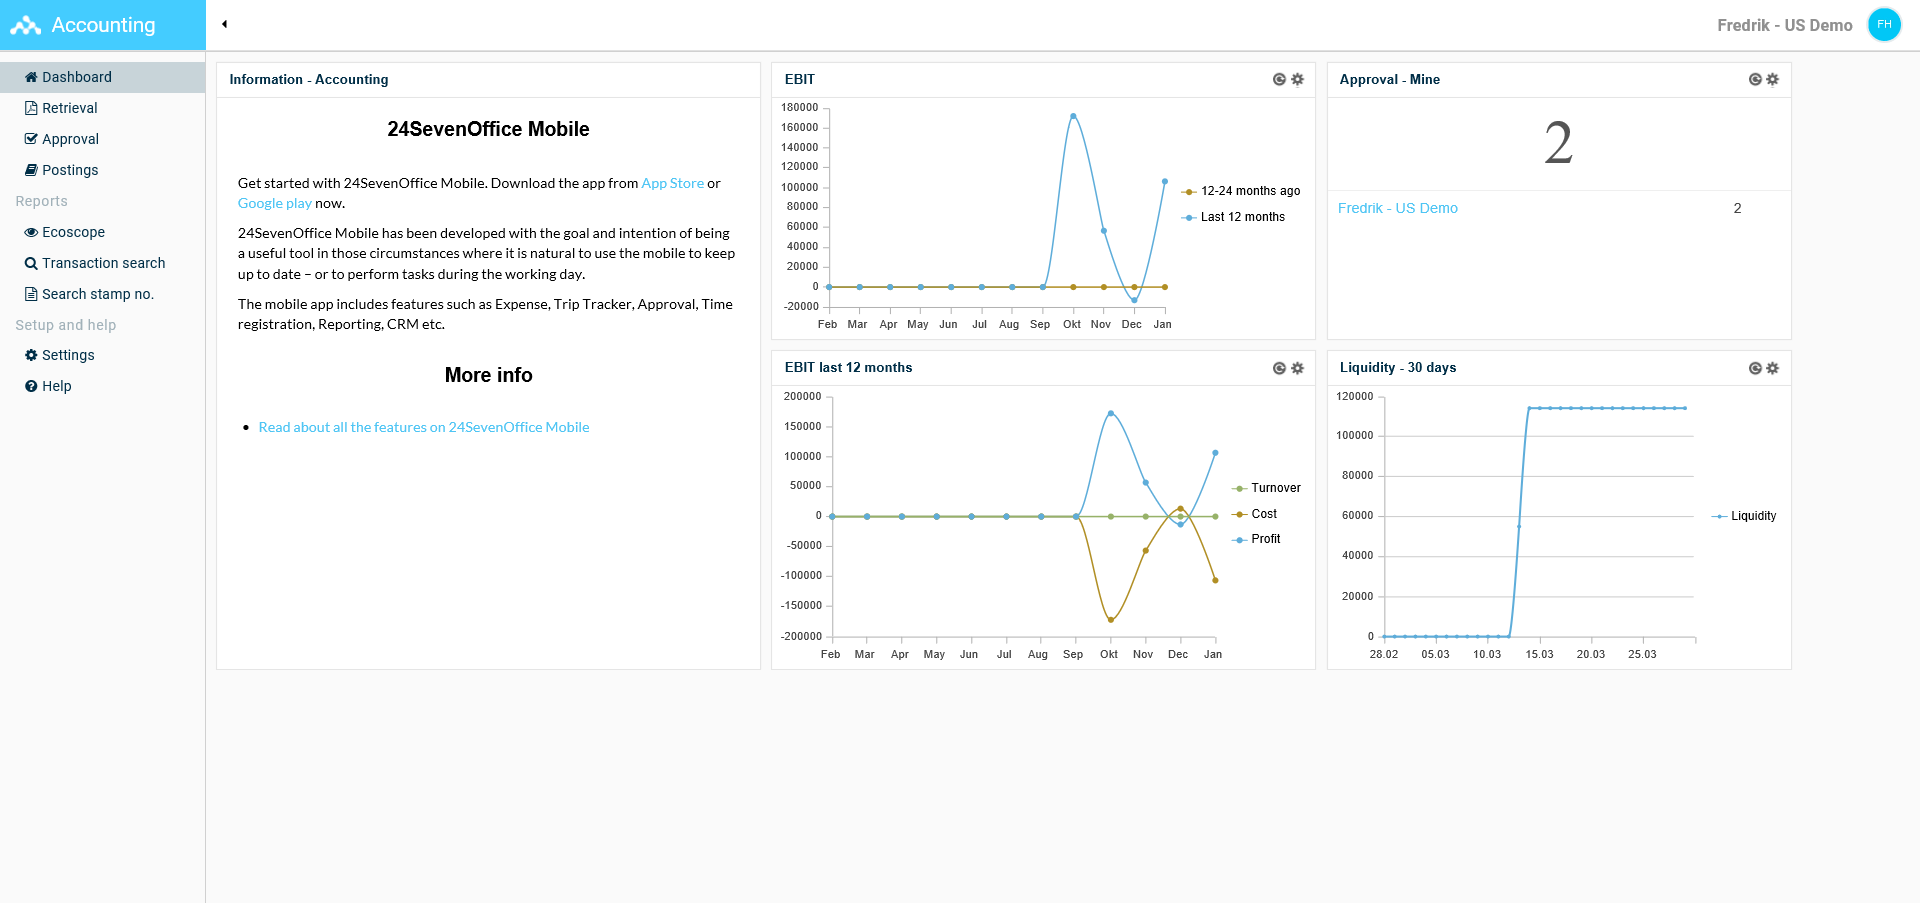Toggle the 12-24 months ago series
This screenshot has height=903, width=1920.
1241,191
